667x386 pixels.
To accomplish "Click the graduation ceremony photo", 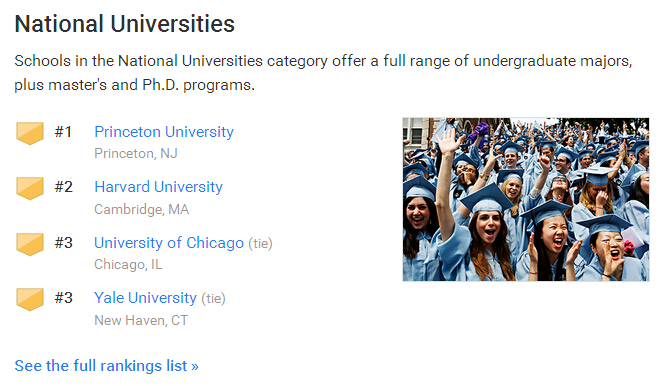I will 526,200.
